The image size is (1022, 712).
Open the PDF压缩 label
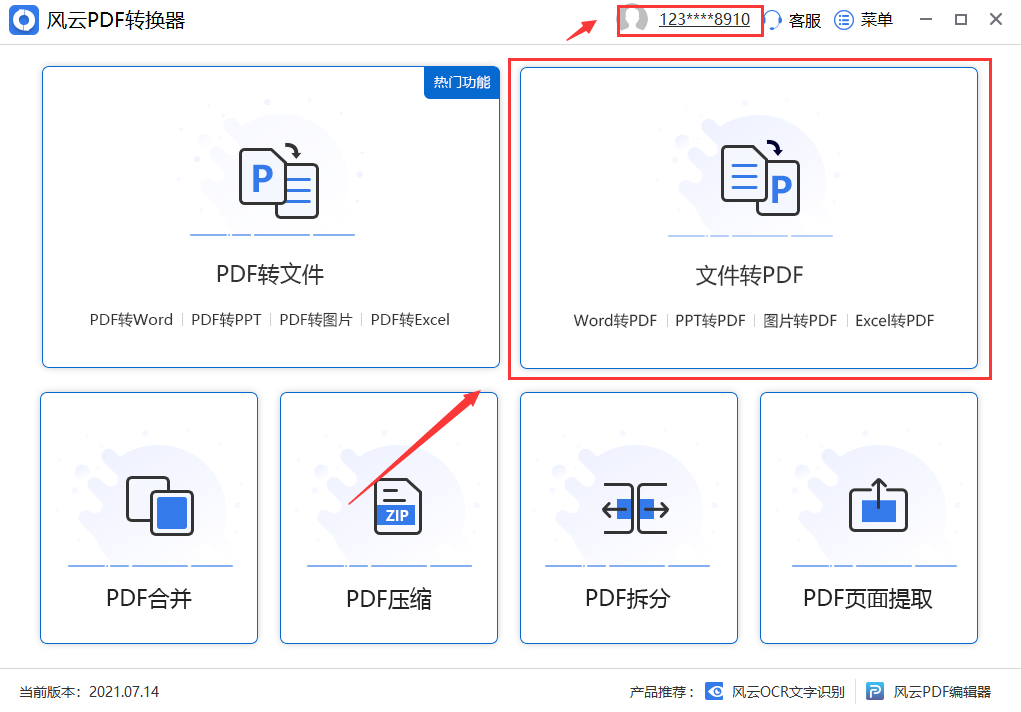[388, 599]
